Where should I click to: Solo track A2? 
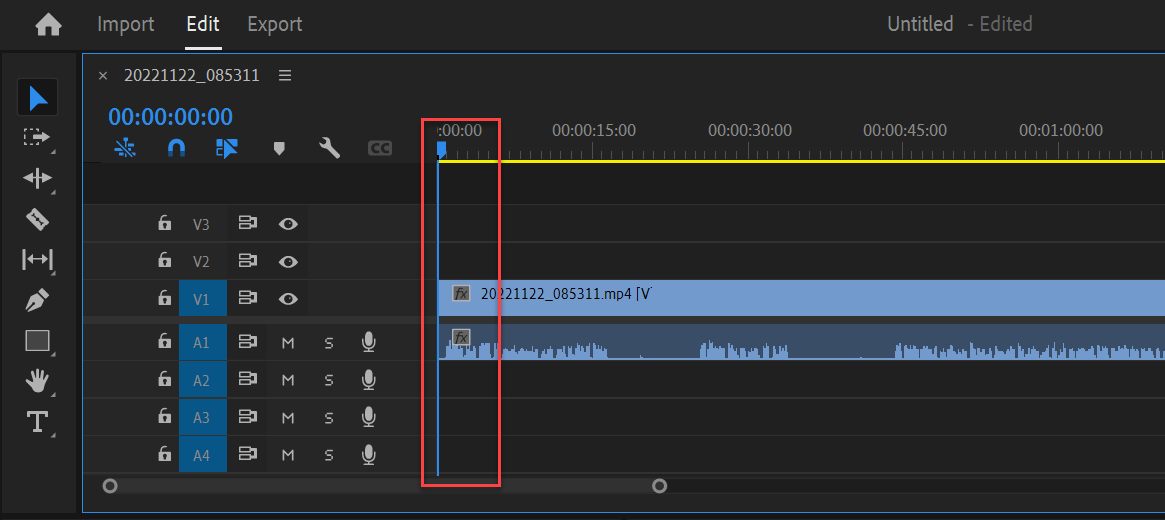coord(328,380)
